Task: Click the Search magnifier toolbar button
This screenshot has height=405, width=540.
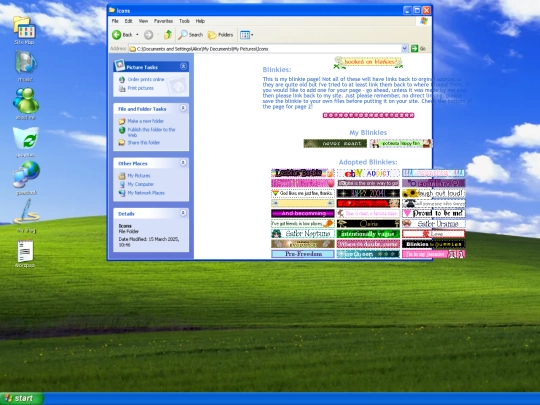Action: 190,34
